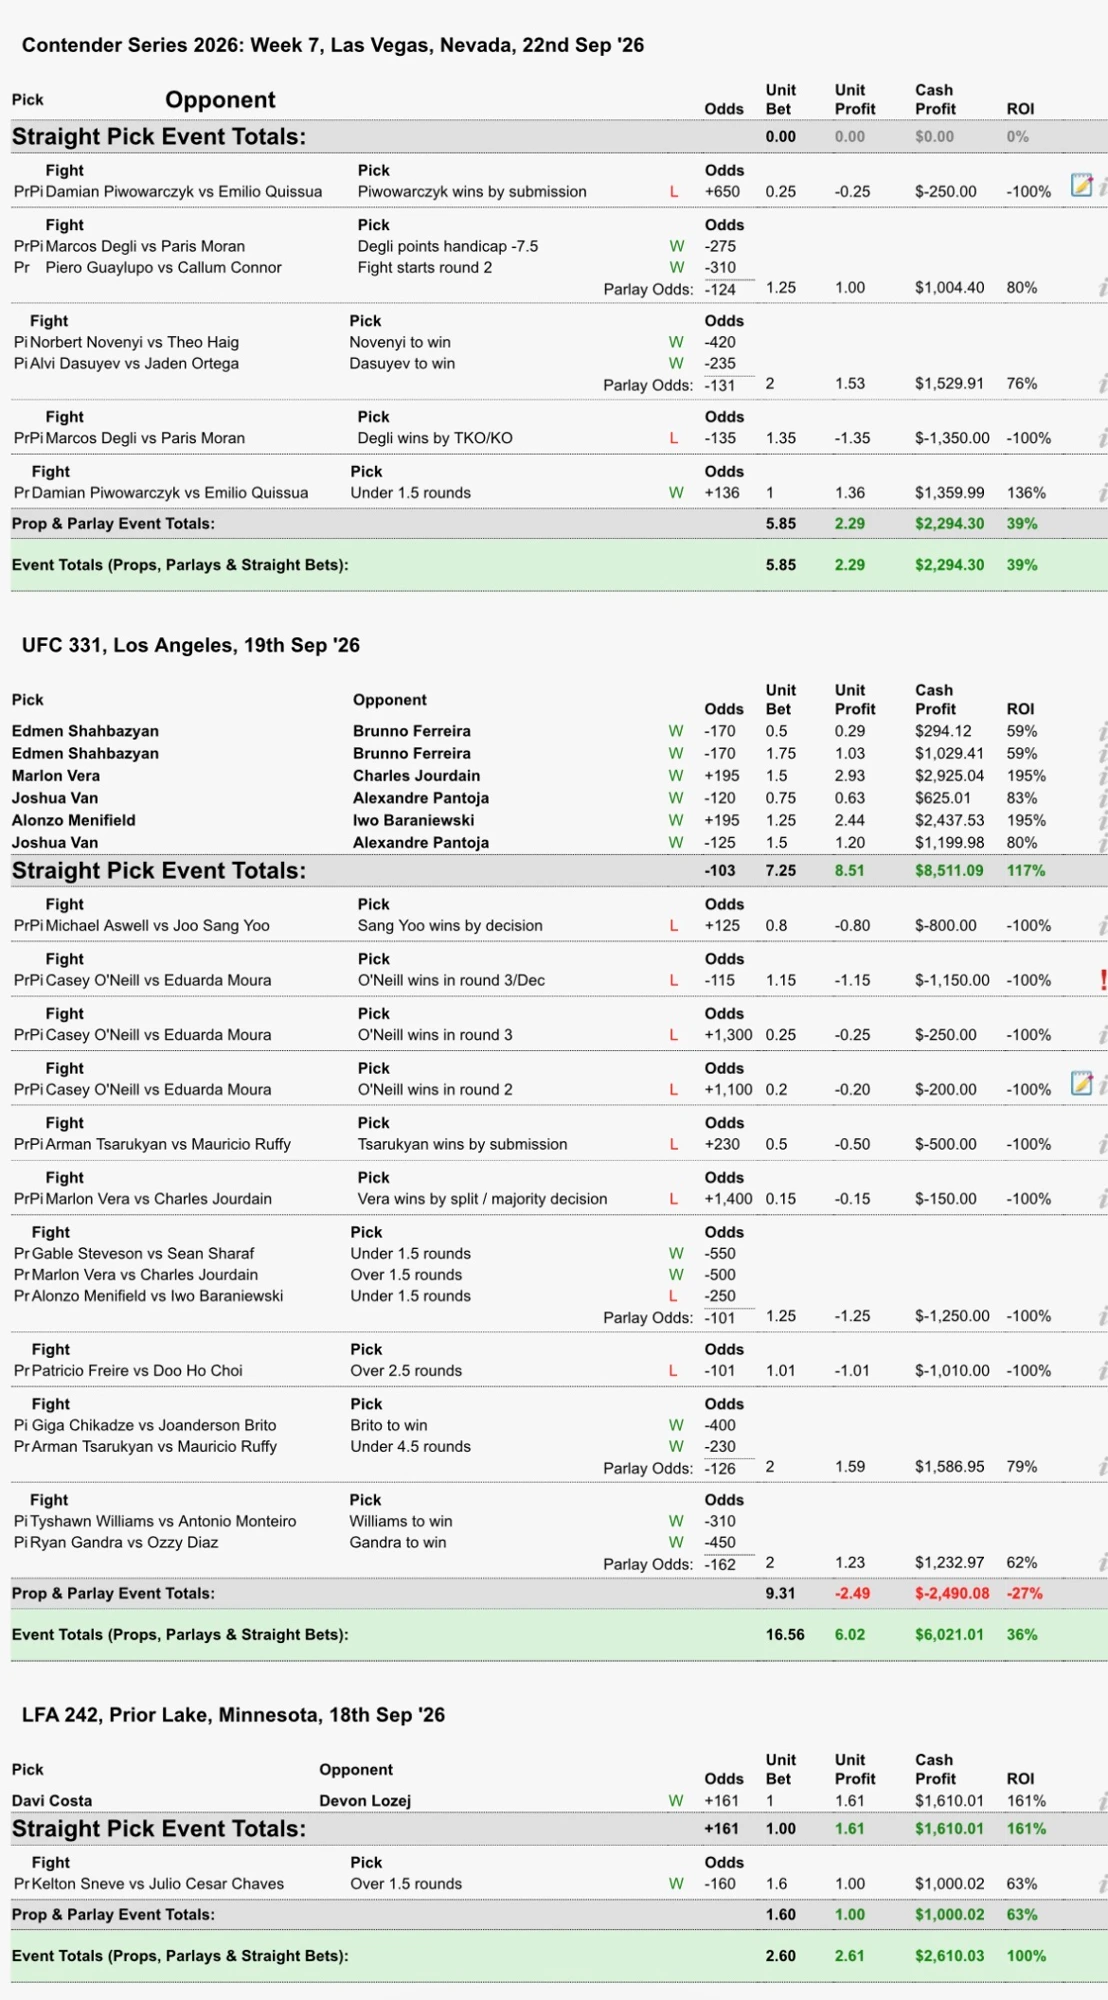The height and width of the screenshot is (2000, 1108).
Task: Click the Michael Aswell vs Joo Sang Yoo fight
Action: 158,926
